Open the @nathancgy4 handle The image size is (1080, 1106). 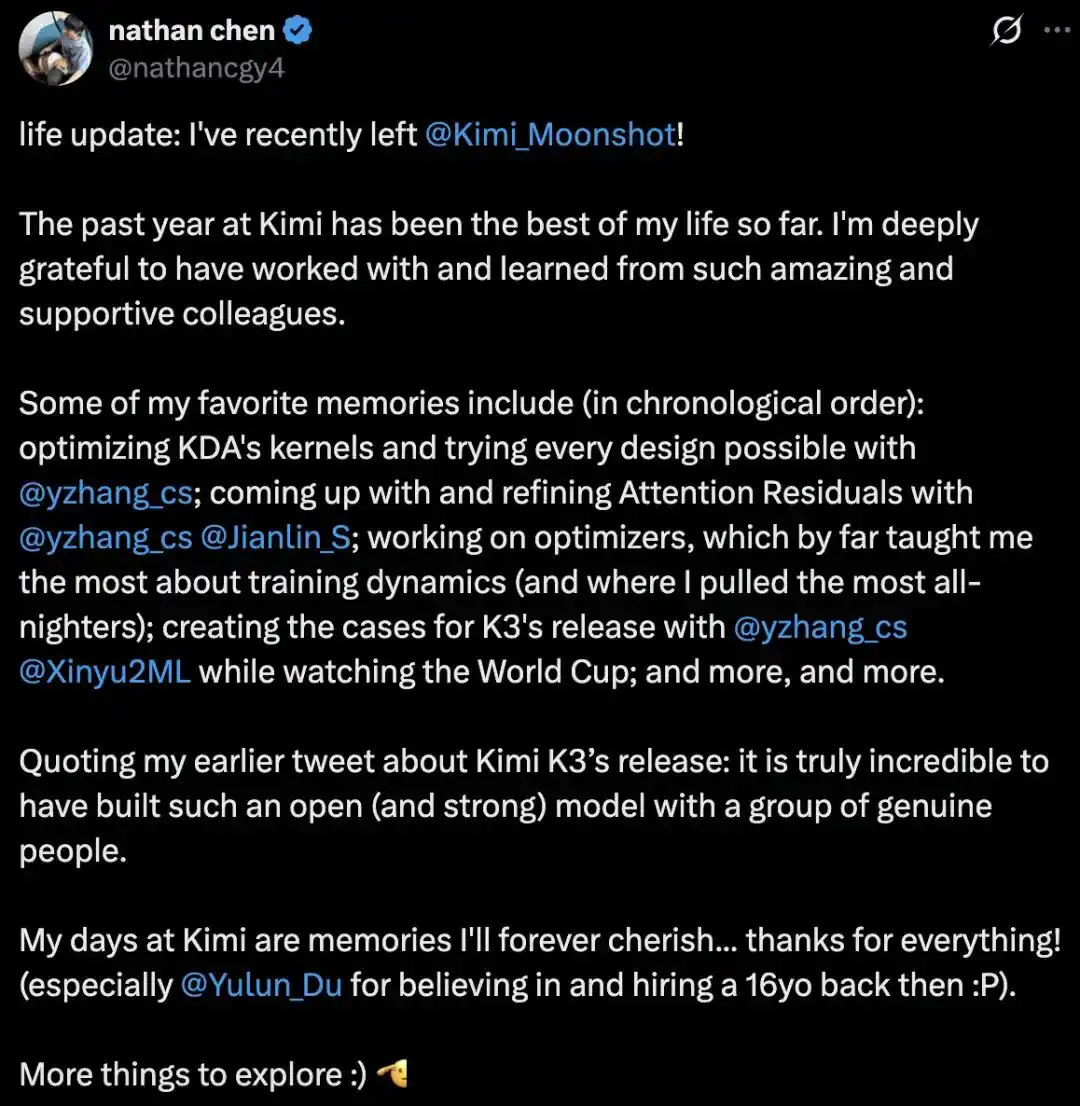coord(196,68)
